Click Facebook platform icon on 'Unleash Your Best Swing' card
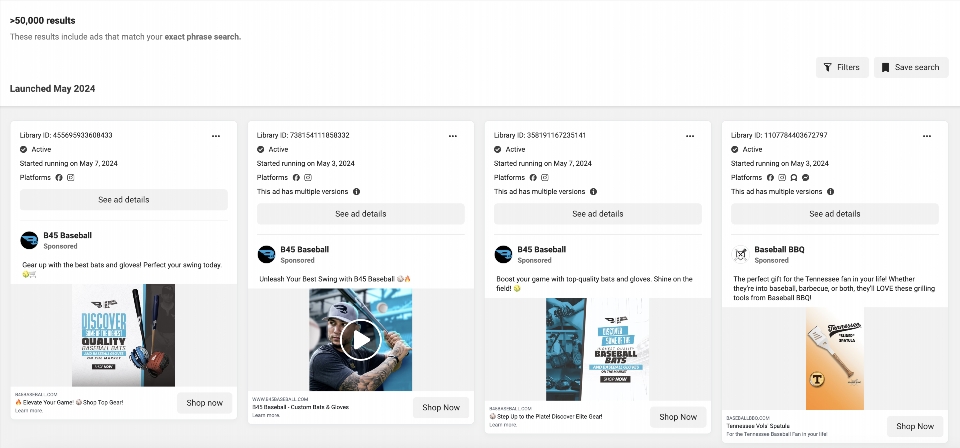 click(x=296, y=177)
